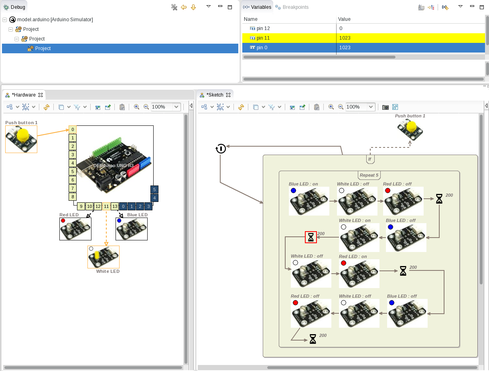Click Arrange All icon in Sketch toolbar
Screen dimensions: 489x371
pyautogui.click(x=204, y=107)
